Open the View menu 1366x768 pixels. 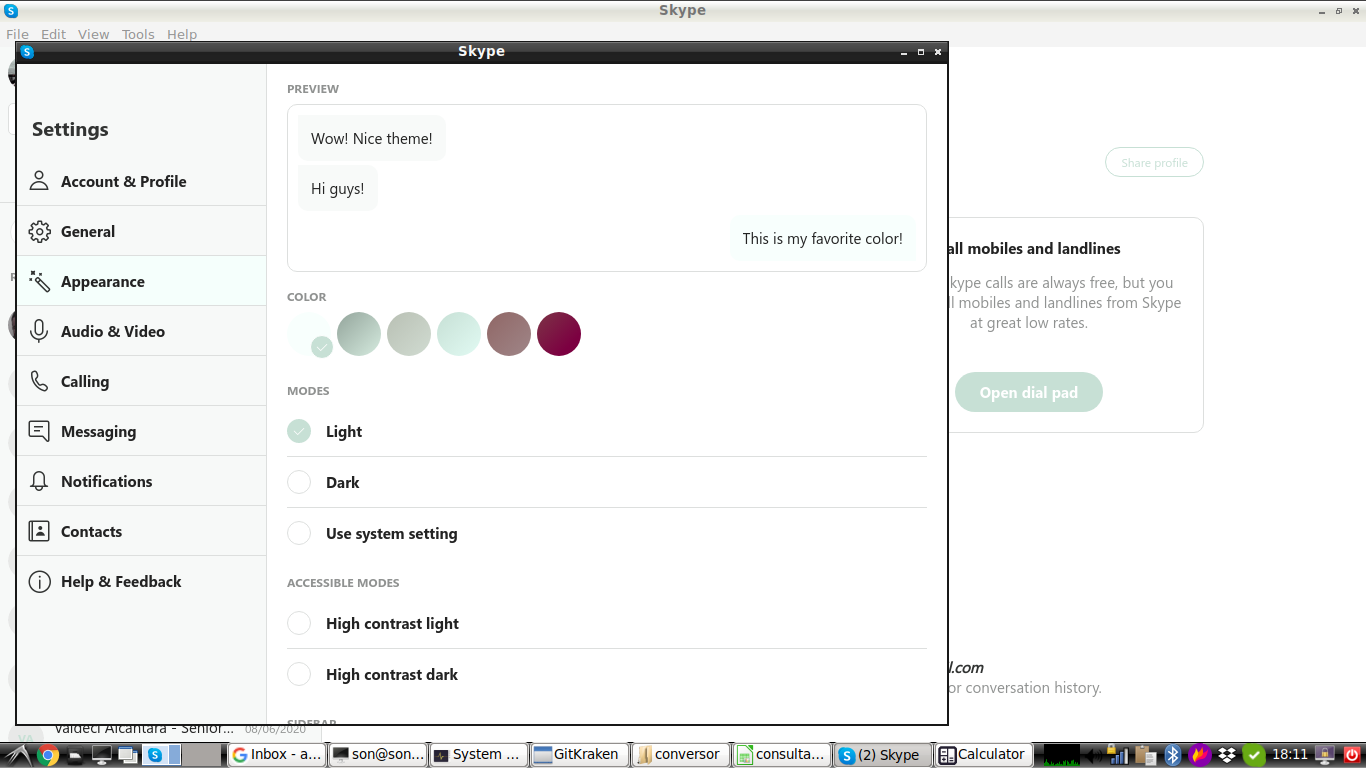(93, 34)
